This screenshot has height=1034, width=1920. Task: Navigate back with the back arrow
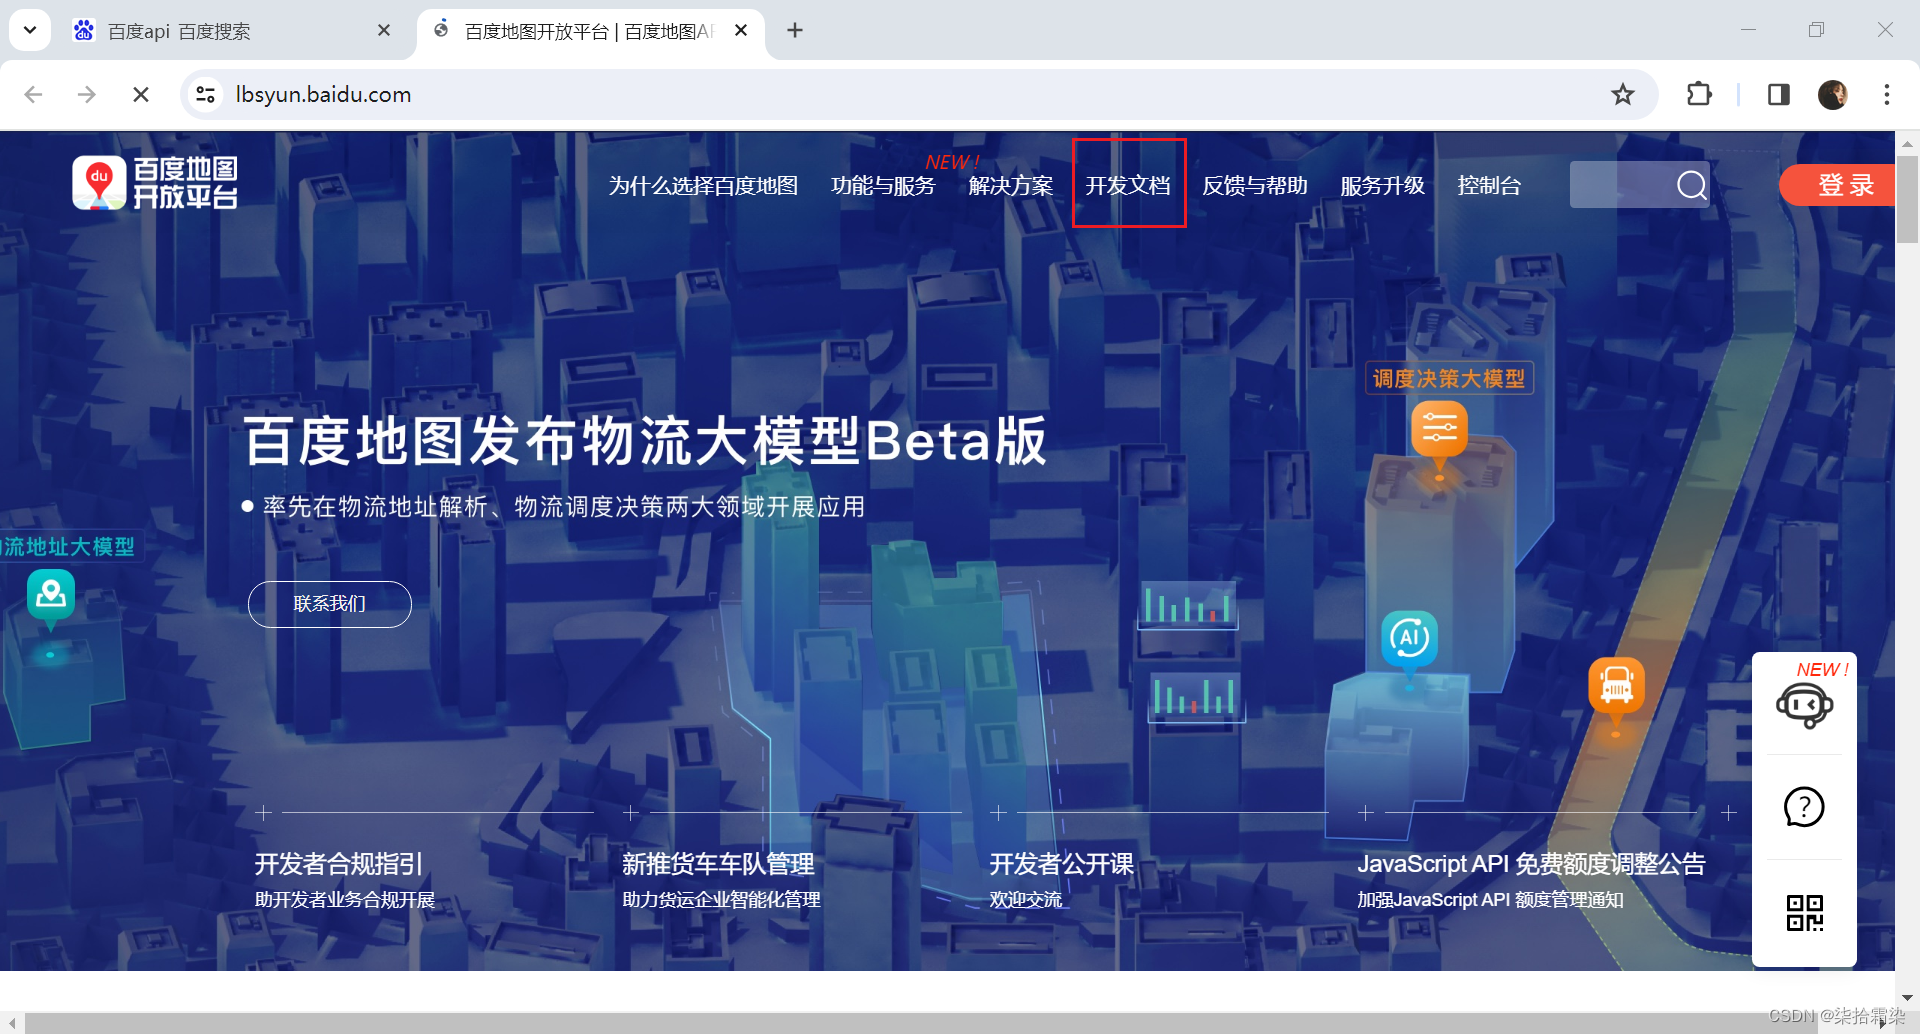point(33,94)
